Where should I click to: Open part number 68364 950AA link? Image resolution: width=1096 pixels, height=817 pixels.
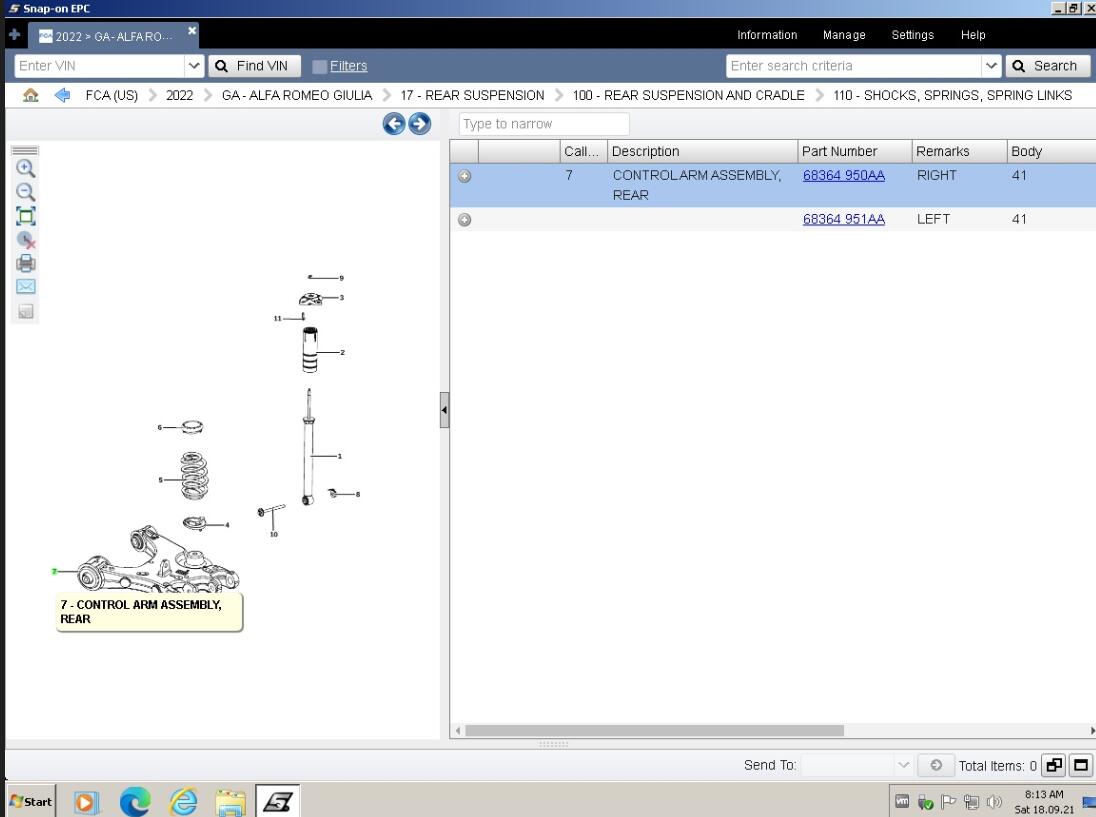(x=844, y=175)
